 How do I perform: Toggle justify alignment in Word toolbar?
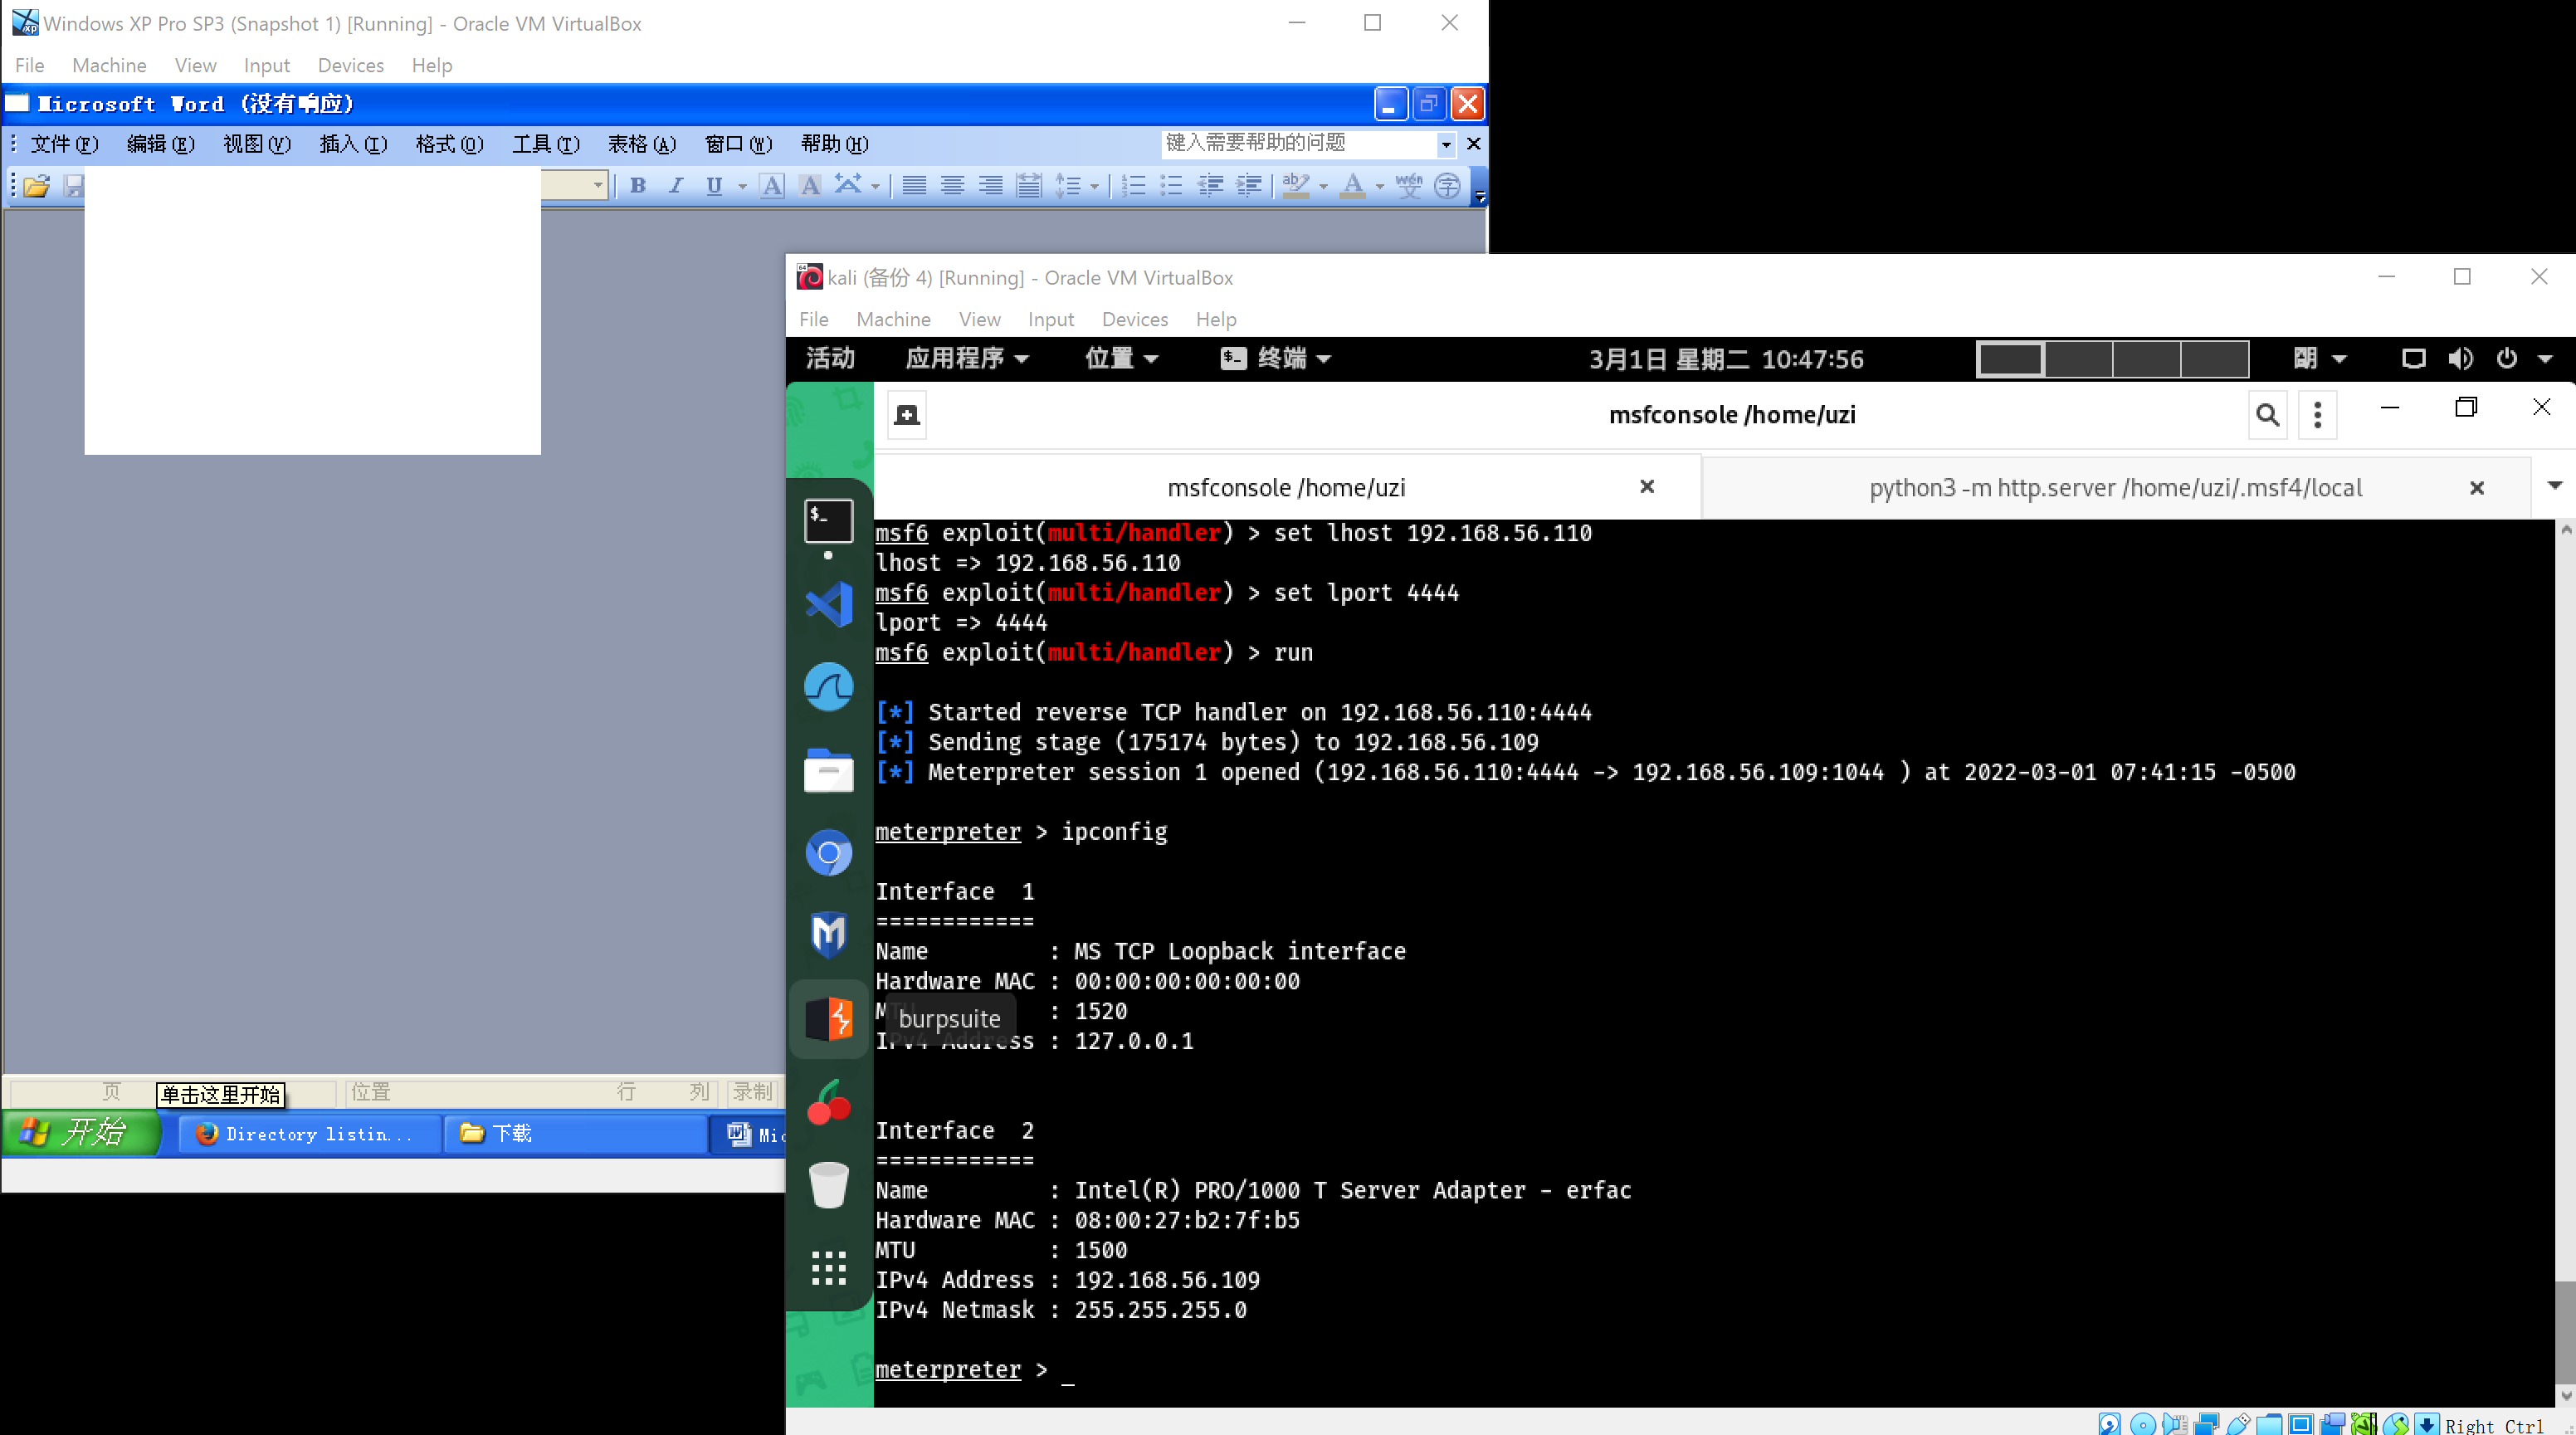tap(914, 186)
